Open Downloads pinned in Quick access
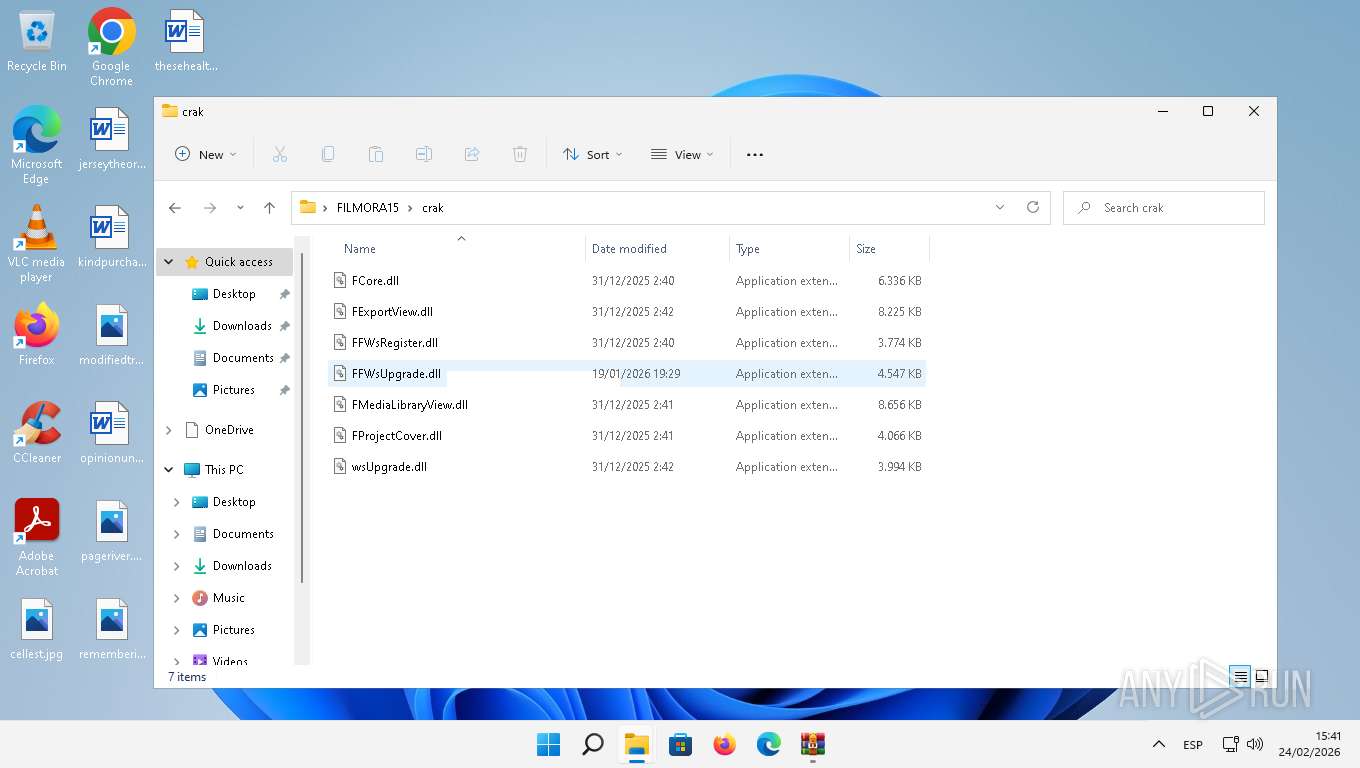The image size is (1360, 768). [x=242, y=326]
